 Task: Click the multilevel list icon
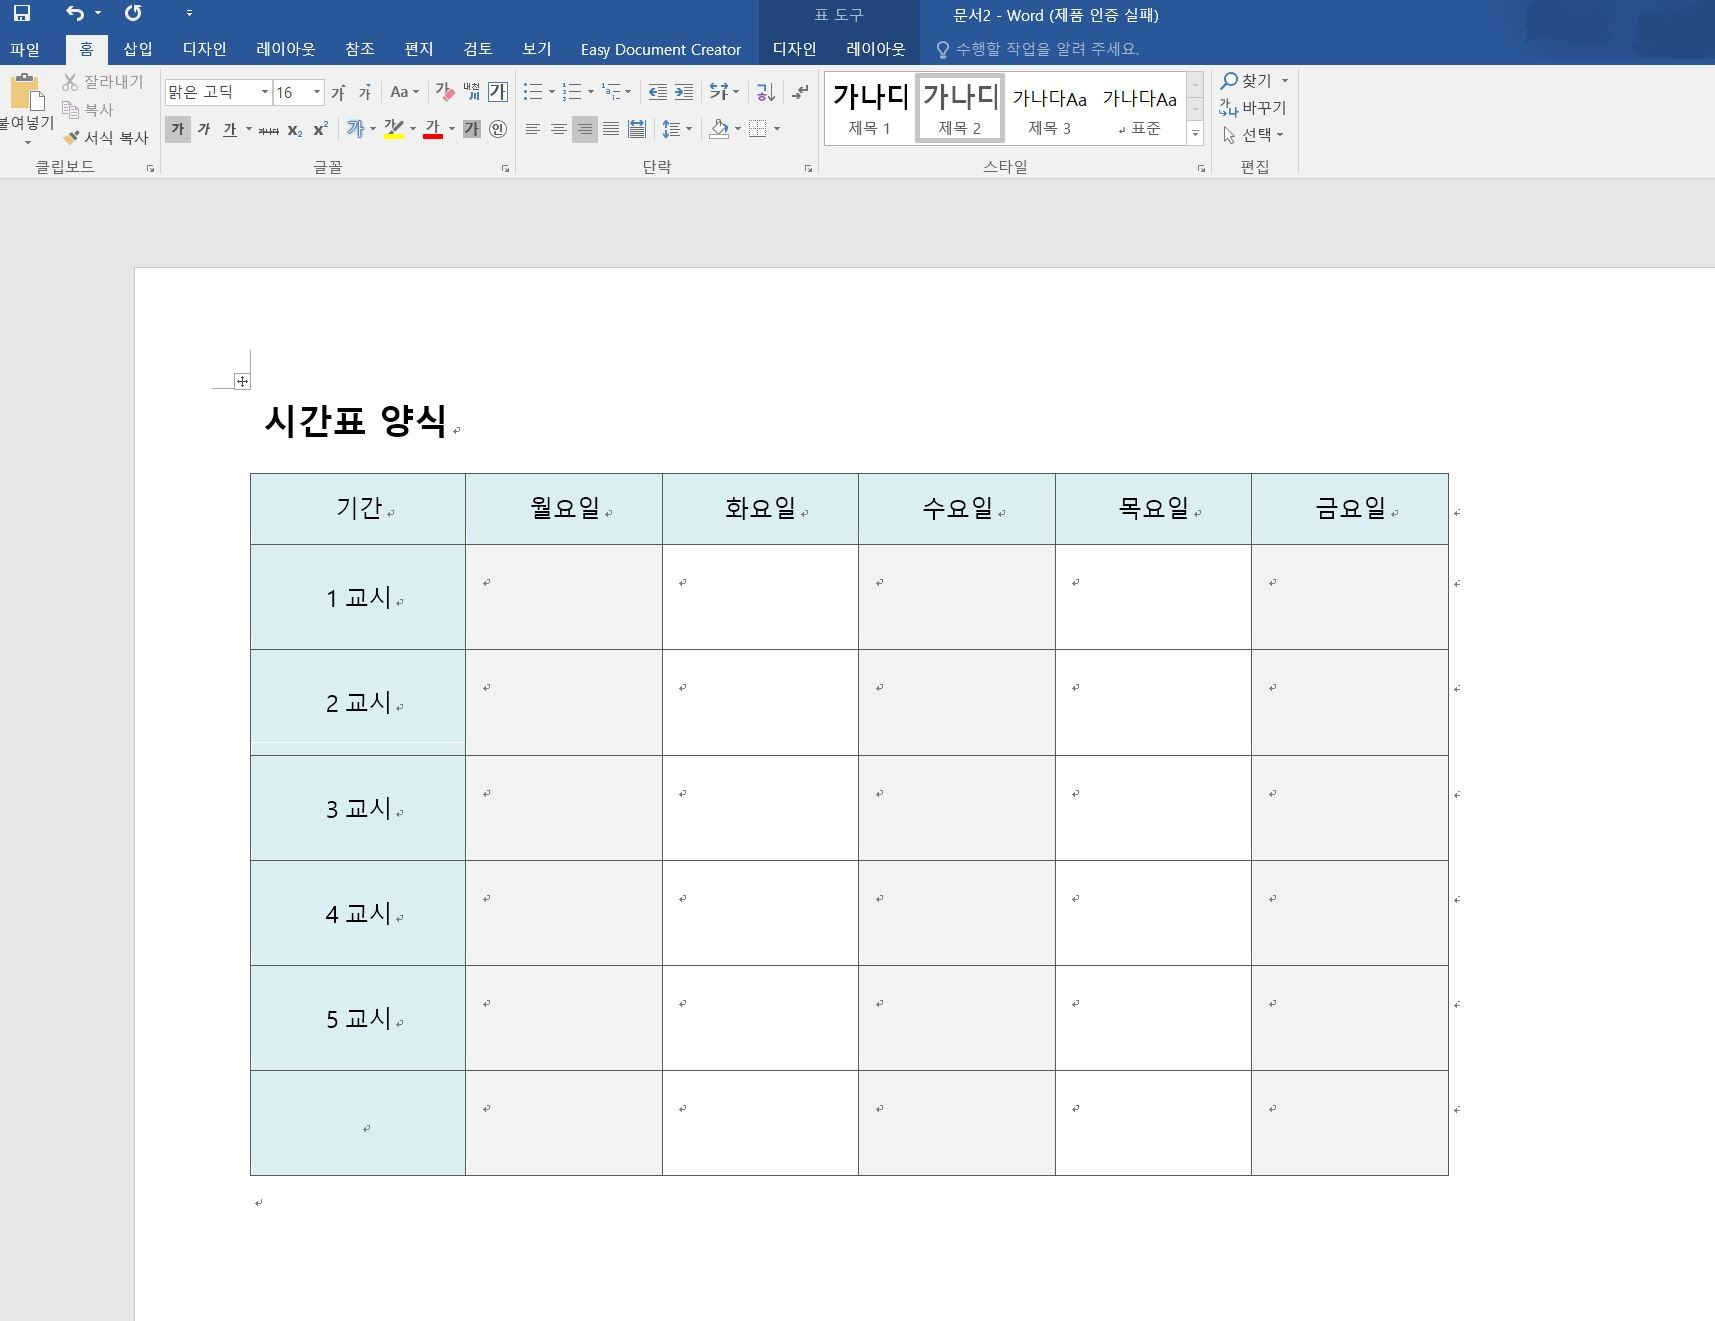tap(611, 92)
